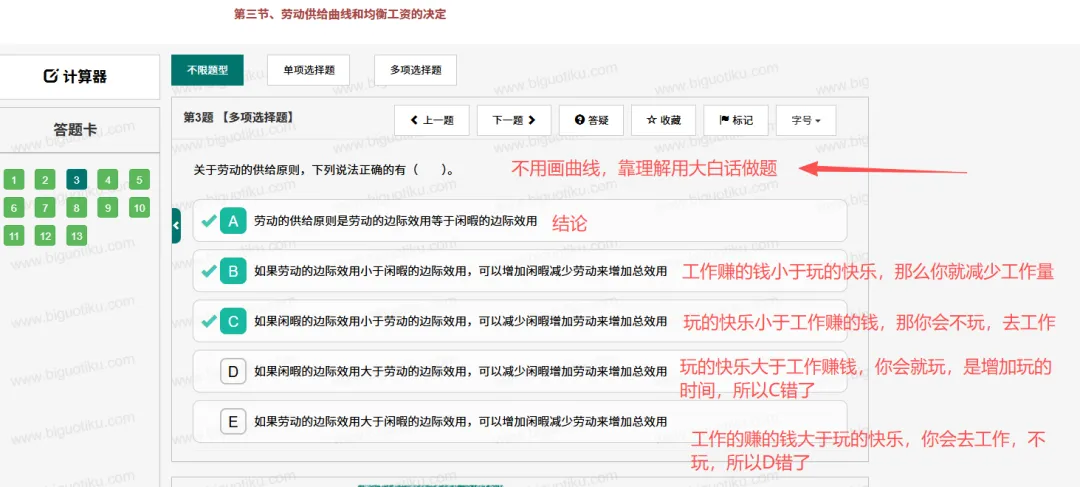Jump to question 7 on answer card
The image size is (1080, 487).
[45, 208]
